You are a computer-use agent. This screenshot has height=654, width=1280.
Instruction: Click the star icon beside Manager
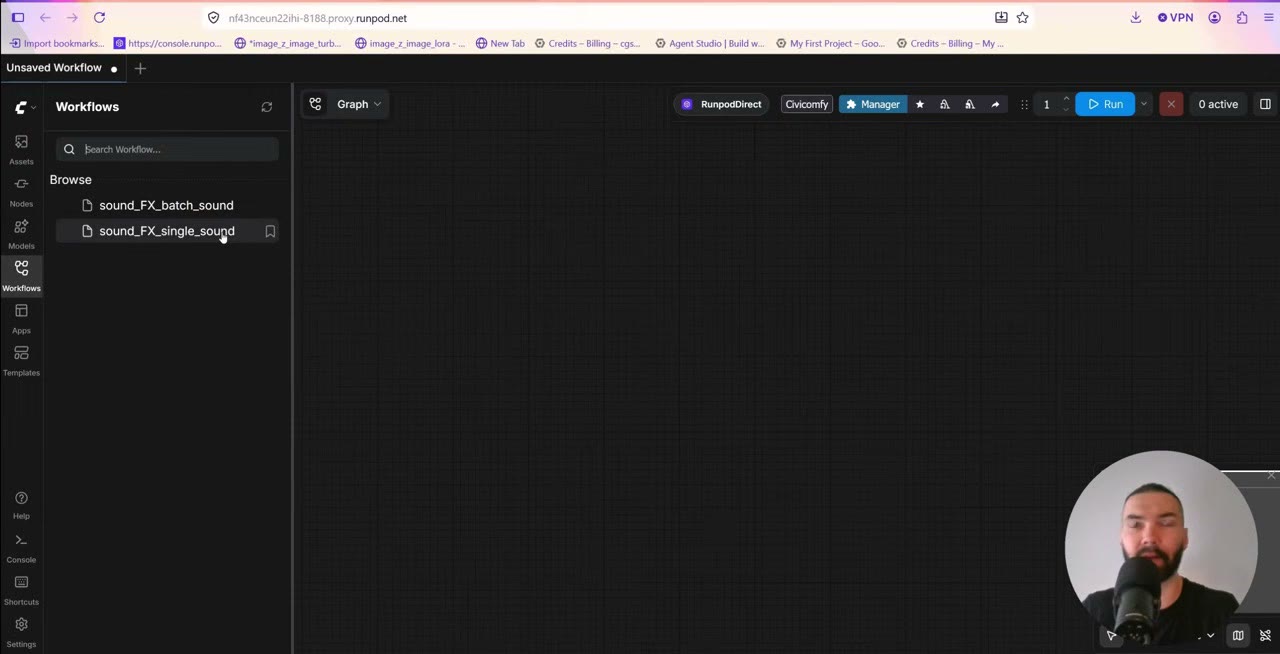pyautogui.click(x=920, y=104)
